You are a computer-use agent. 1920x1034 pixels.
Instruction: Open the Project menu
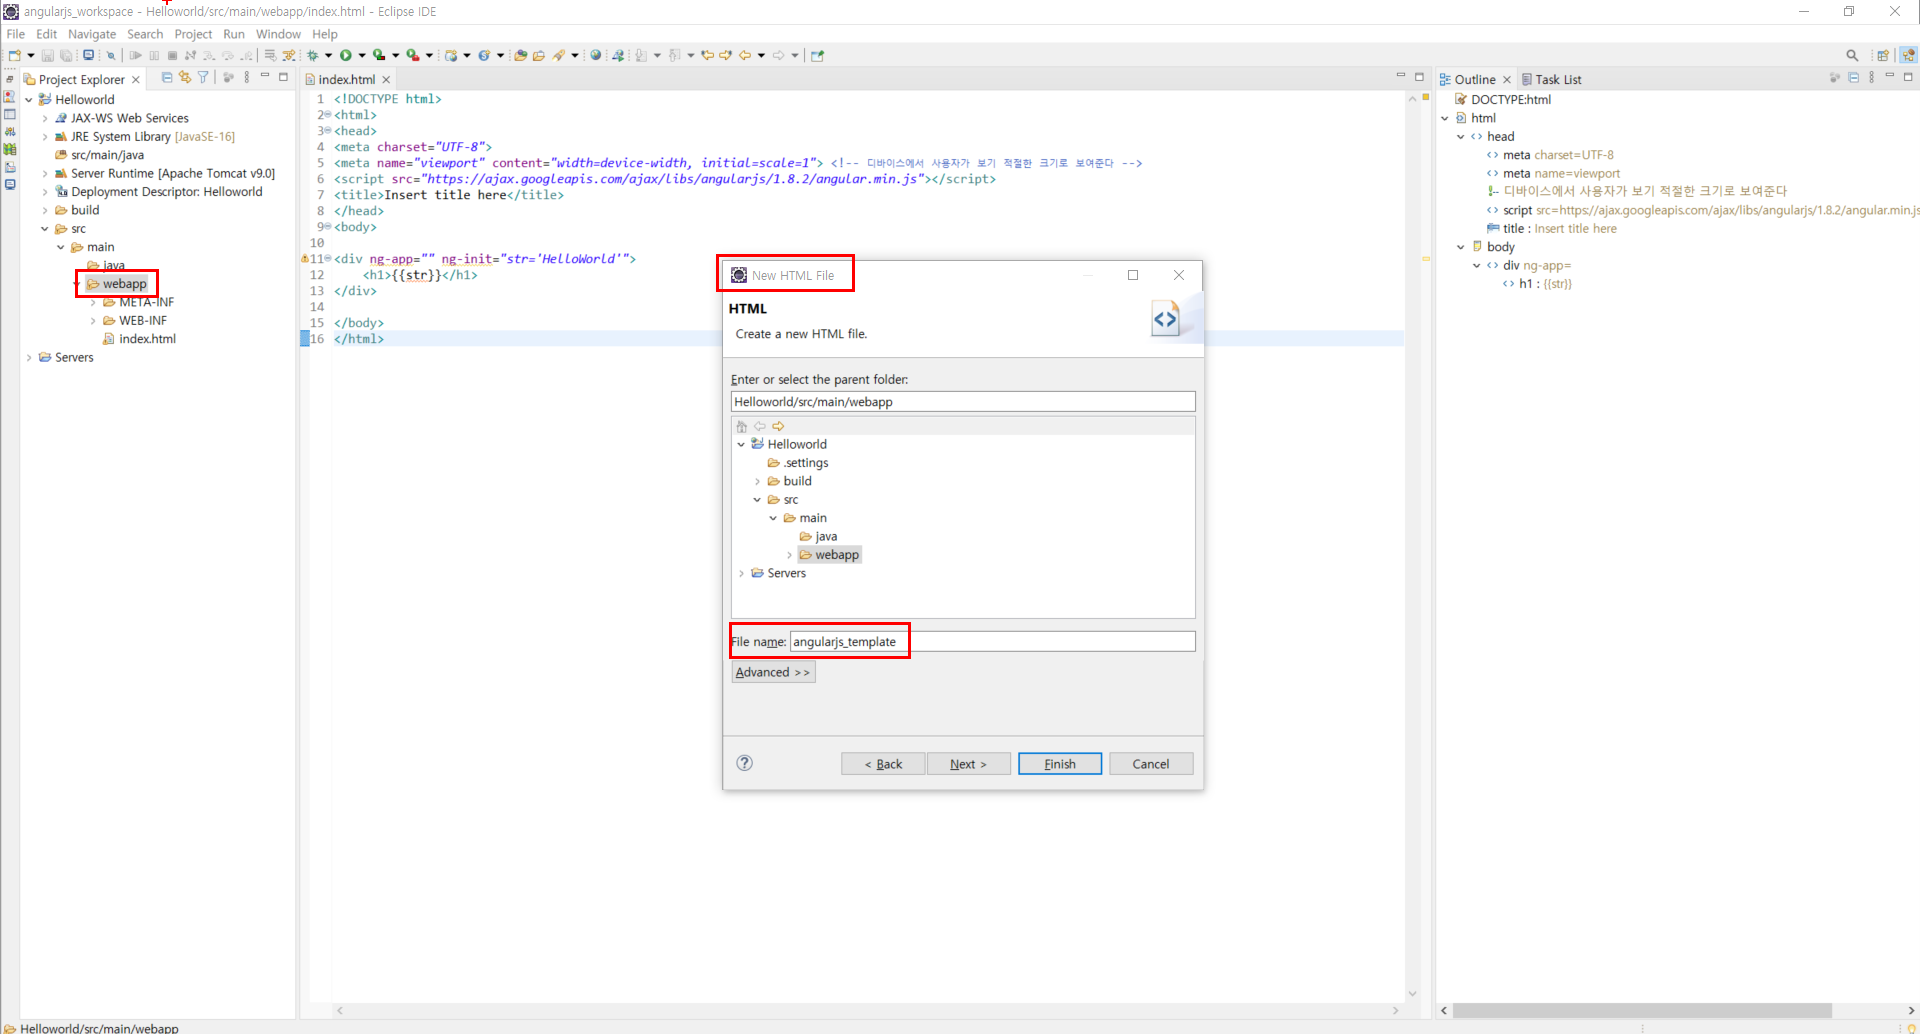click(193, 34)
